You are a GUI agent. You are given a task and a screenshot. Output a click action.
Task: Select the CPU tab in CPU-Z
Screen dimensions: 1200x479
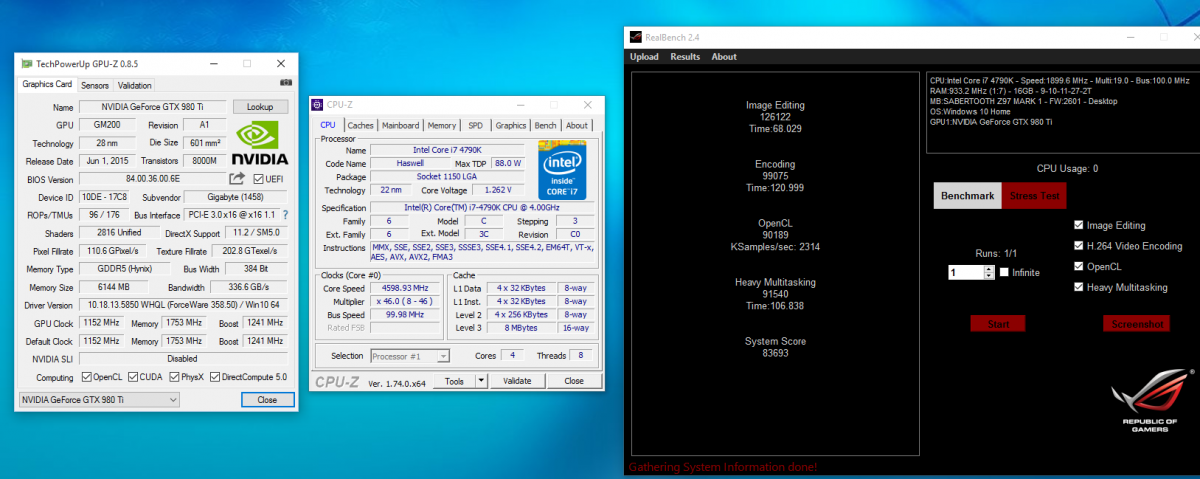pos(328,124)
